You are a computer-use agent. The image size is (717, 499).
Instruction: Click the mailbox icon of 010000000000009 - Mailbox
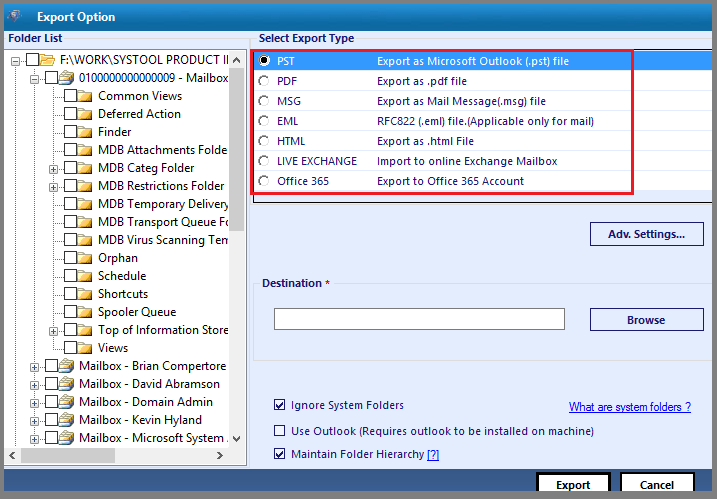(67, 78)
